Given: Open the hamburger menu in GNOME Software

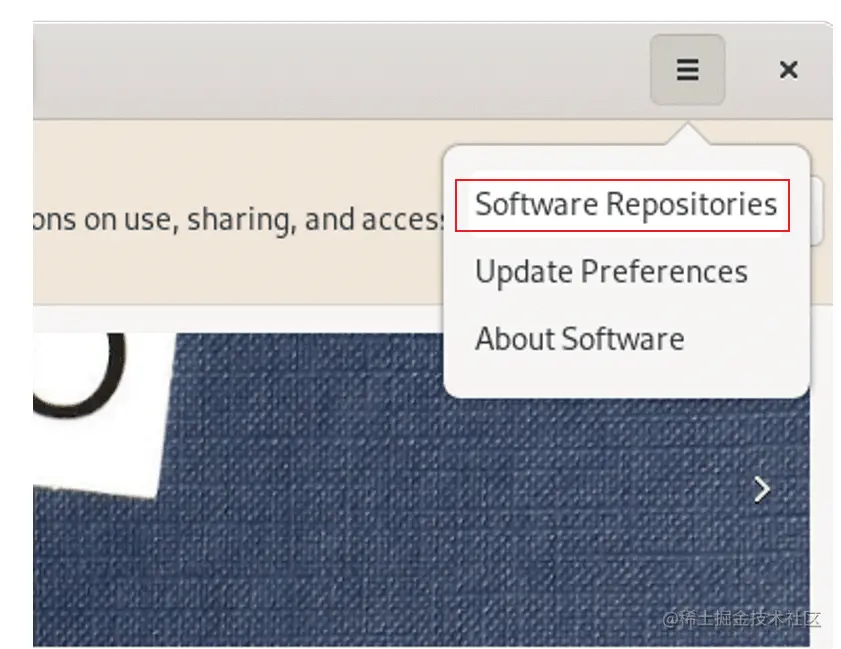Looking at the screenshot, I should tap(687, 70).
